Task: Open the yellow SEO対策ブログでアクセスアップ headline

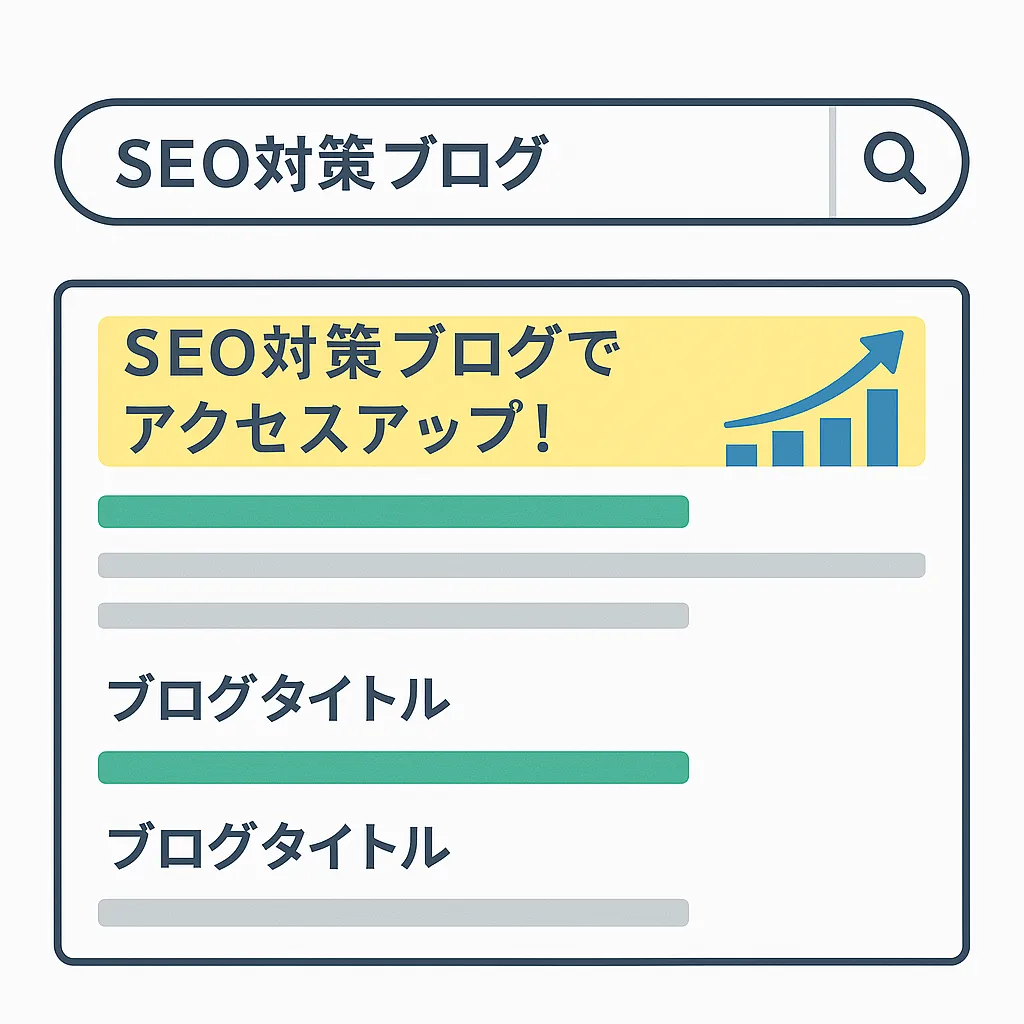Action: coord(371,390)
